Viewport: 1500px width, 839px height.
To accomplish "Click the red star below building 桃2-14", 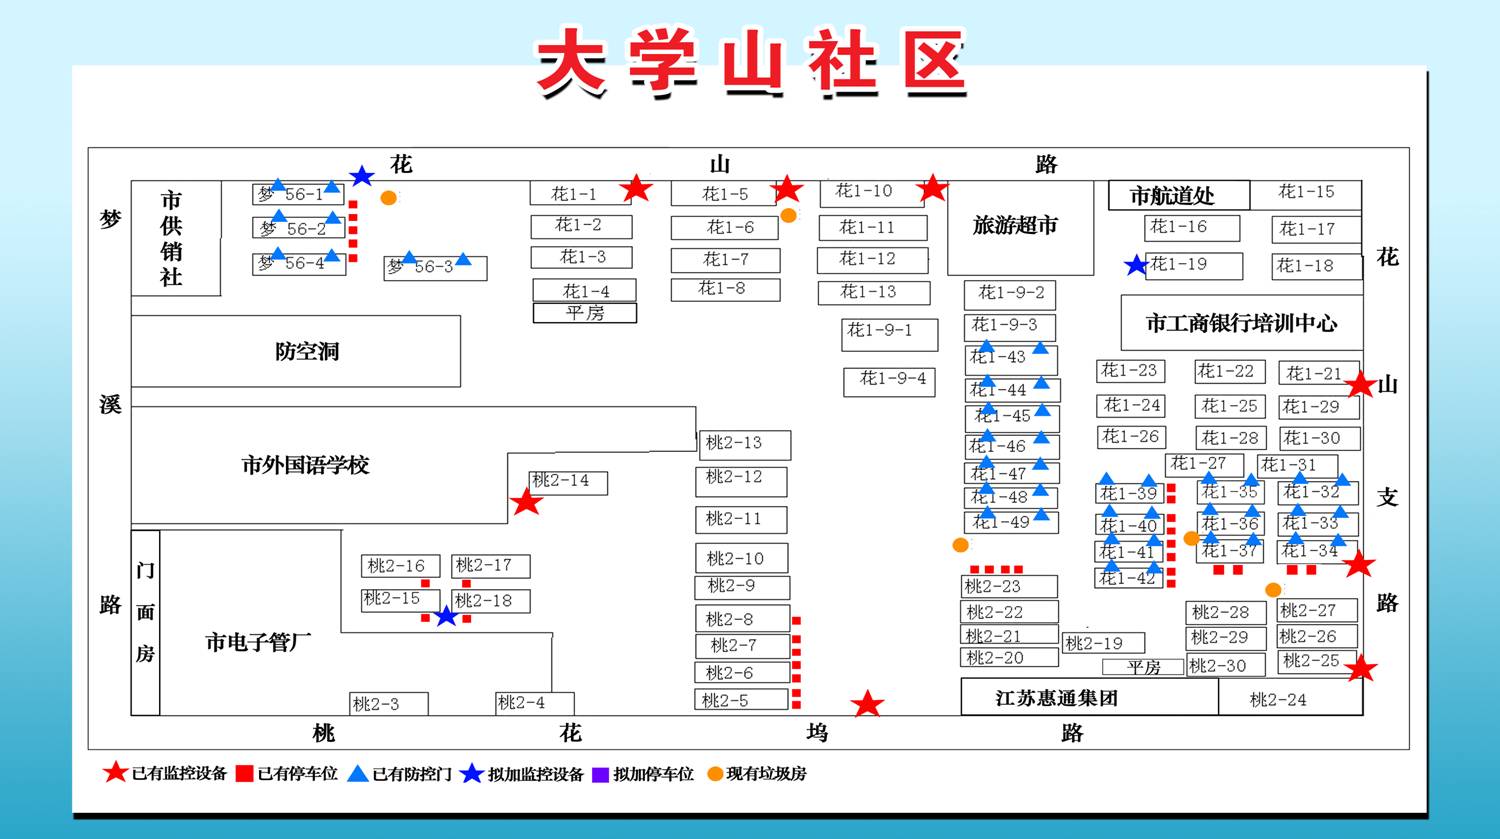I will click(x=526, y=502).
